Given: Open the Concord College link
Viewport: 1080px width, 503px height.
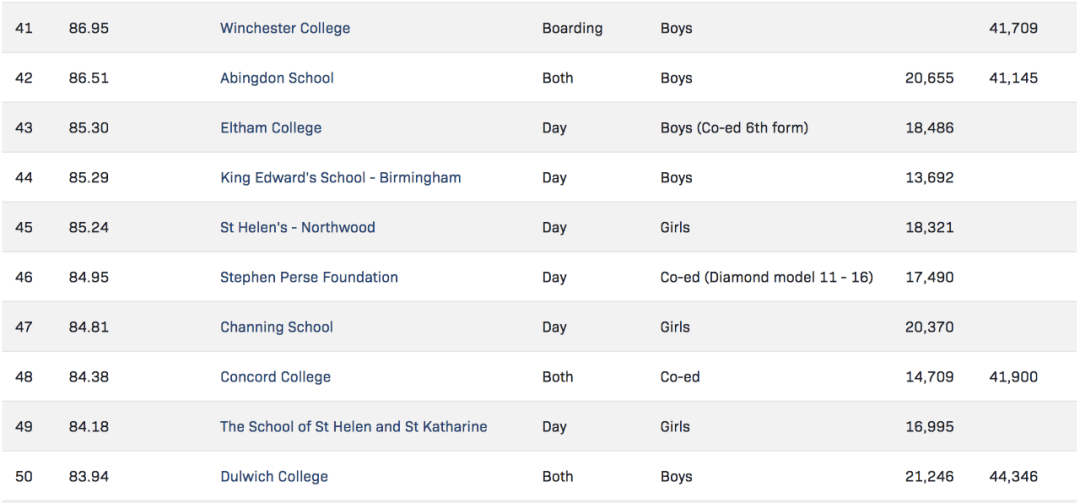Looking at the screenshot, I should click(275, 377).
